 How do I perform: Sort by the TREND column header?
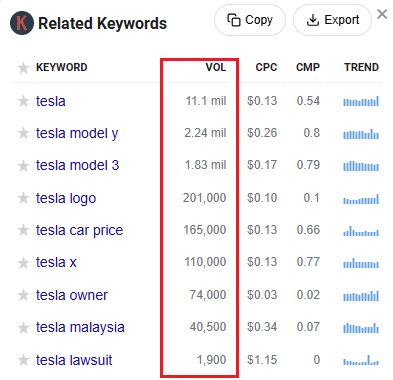362,67
